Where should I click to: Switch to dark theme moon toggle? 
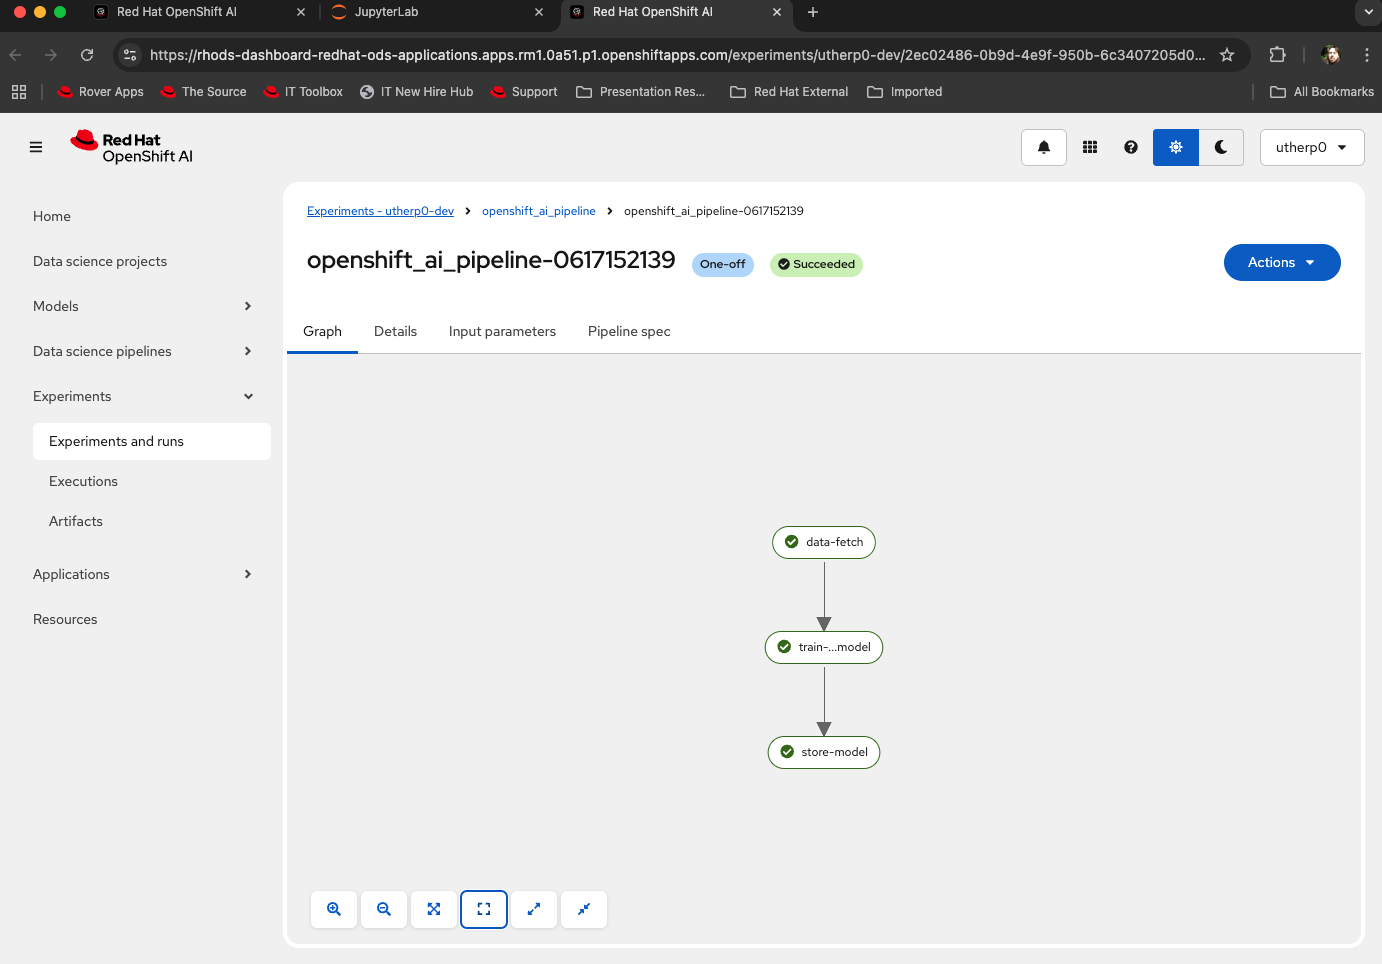(1221, 147)
